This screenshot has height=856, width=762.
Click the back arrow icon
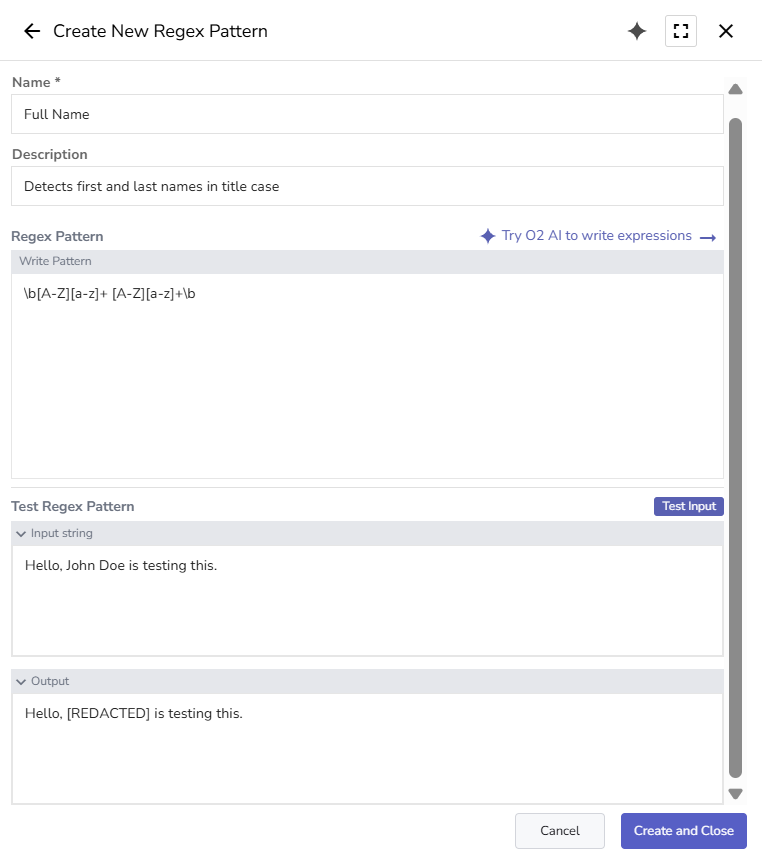pyautogui.click(x=32, y=31)
